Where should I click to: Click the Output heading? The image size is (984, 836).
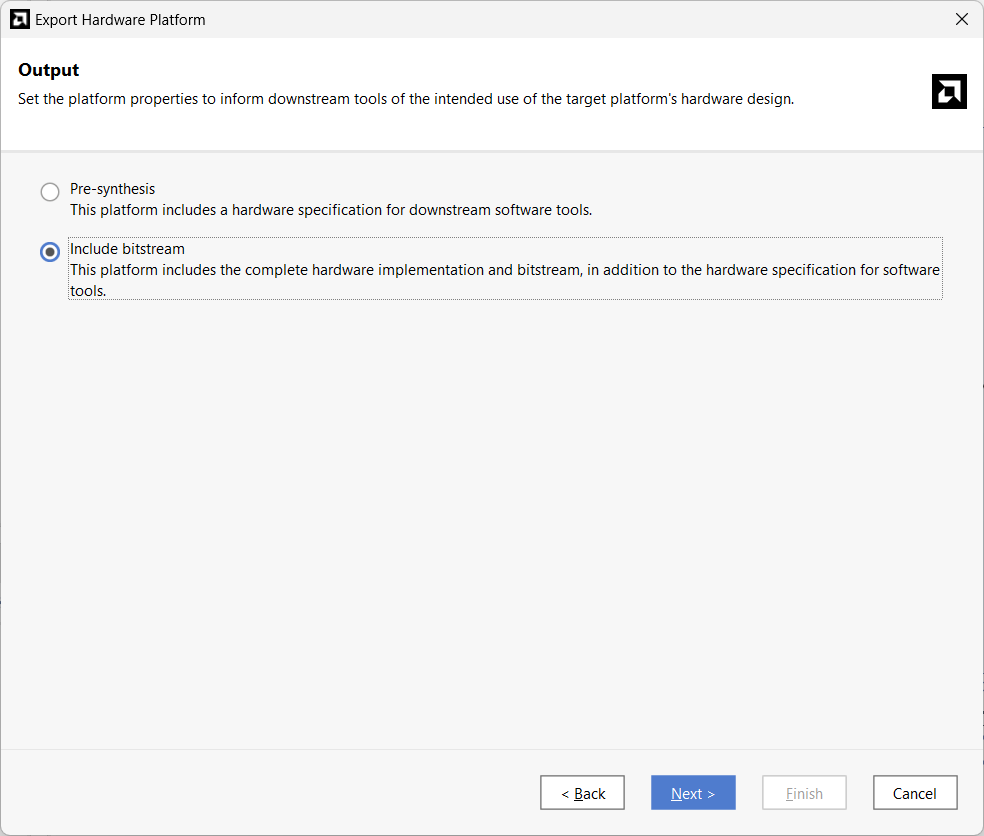pyautogui.click(x=49, y=70)
